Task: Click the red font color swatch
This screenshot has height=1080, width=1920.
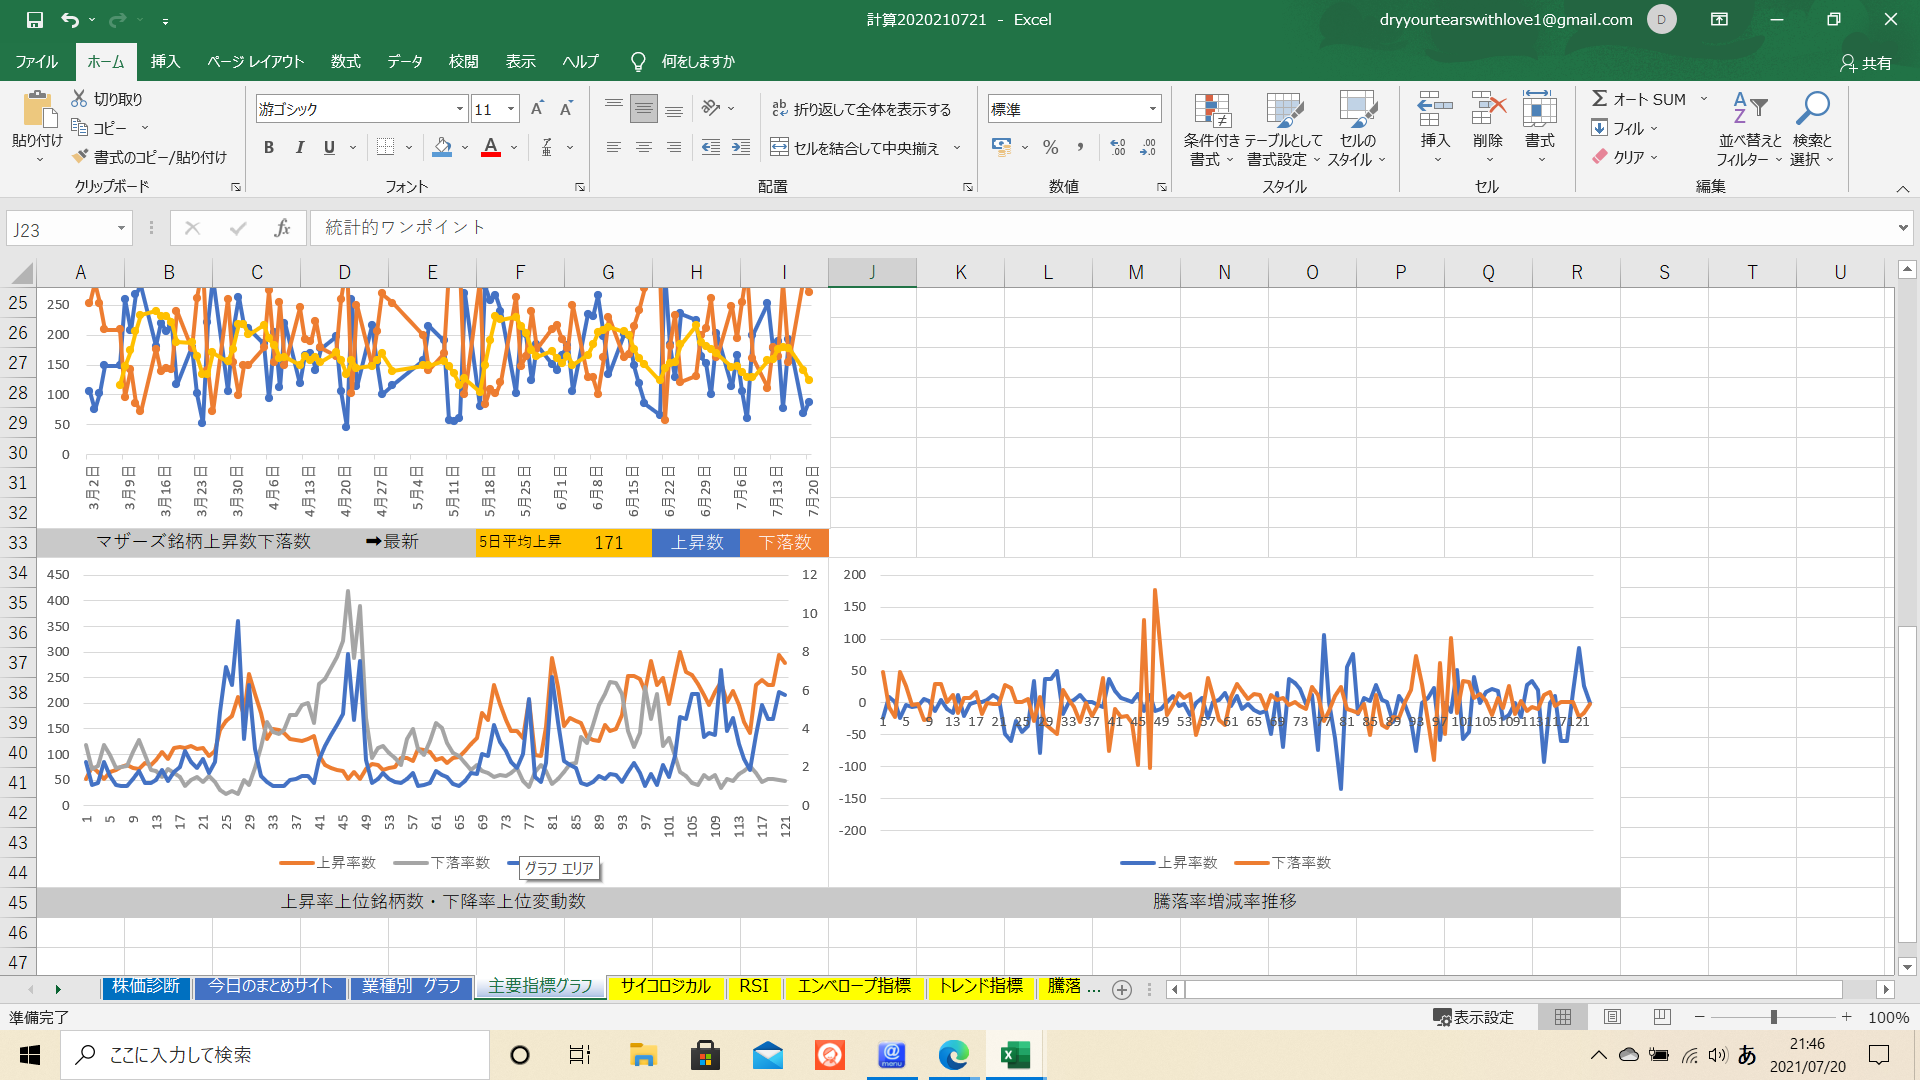Action: pos(491,148)
